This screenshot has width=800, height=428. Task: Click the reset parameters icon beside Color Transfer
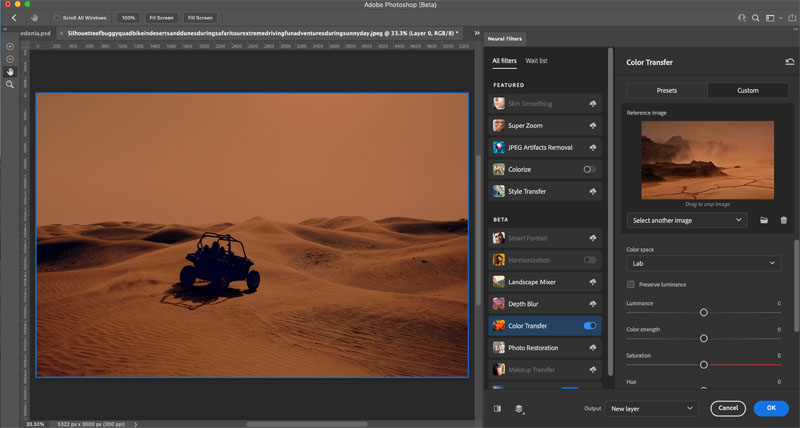[790, 62]
